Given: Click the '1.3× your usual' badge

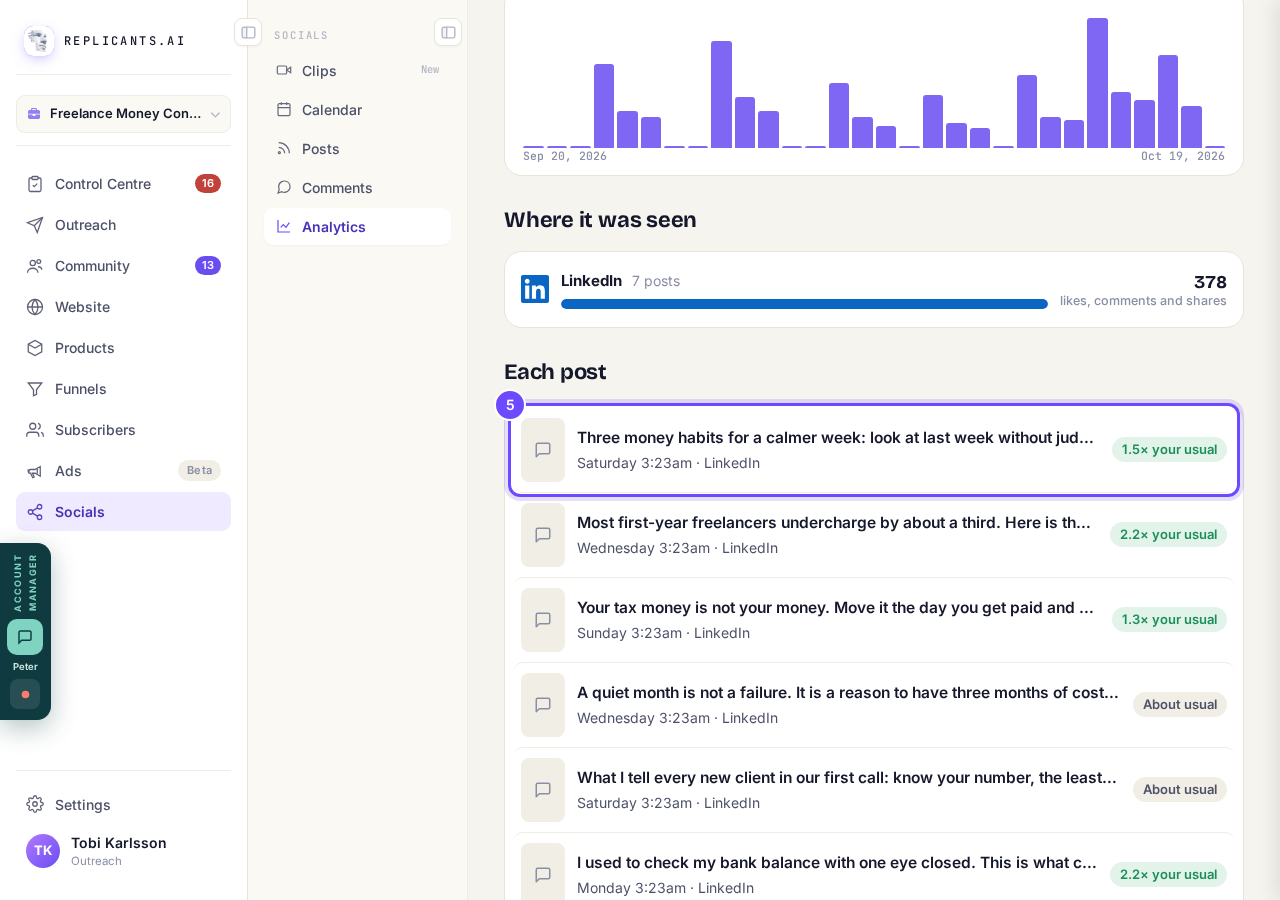Looking at the screenshot, I should (x=1169, y=620).
